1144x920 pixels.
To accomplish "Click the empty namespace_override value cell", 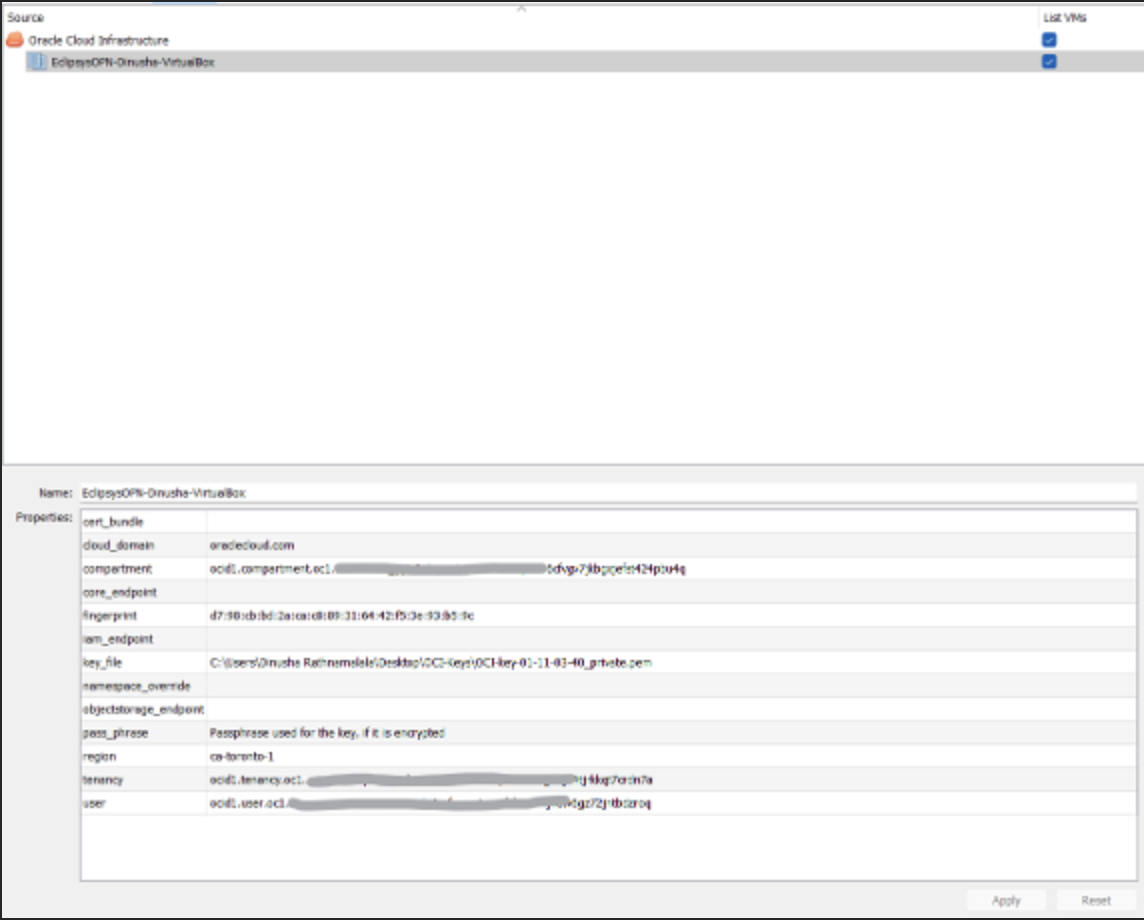I will tap(671, 686).
